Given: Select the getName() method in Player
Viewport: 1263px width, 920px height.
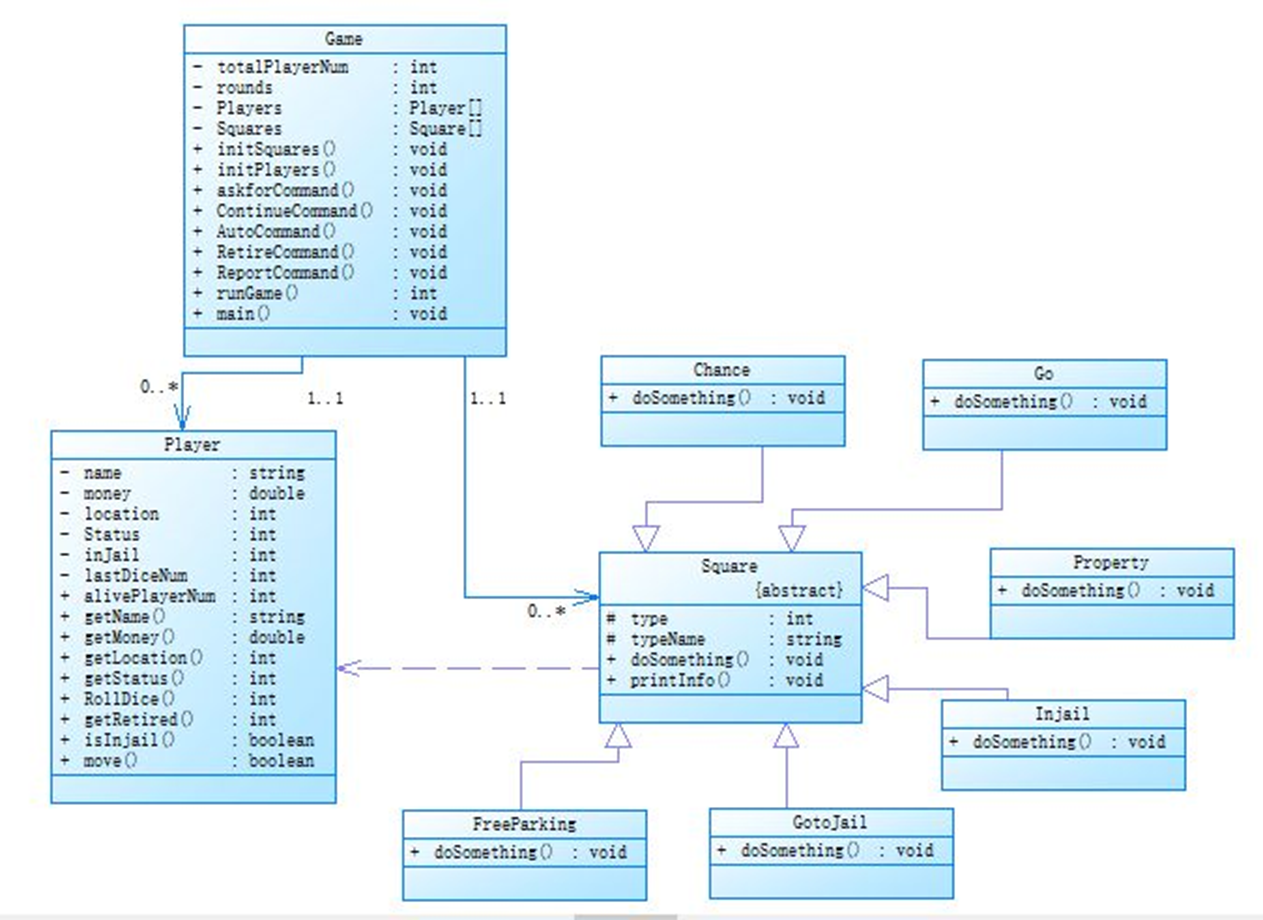Looking at the screenshot, I should 124,617.
